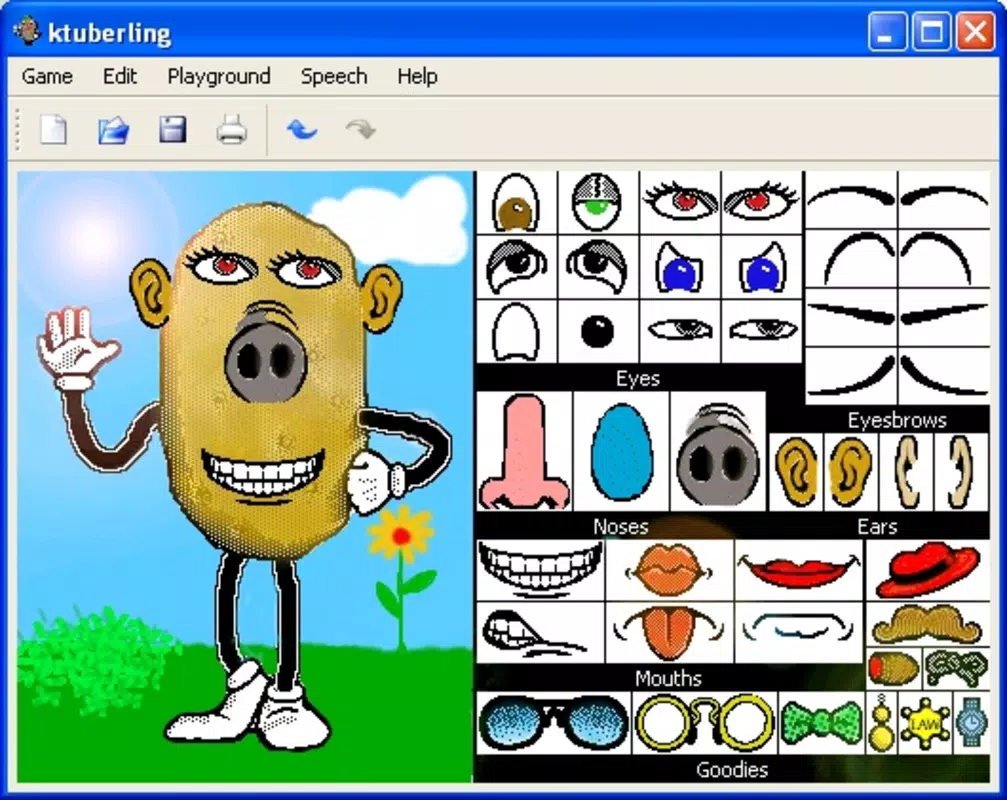The height and width of the screenshot is (800, 1007).
Task: Select the blue sunglasses goodie
Action: pos(553,722)
